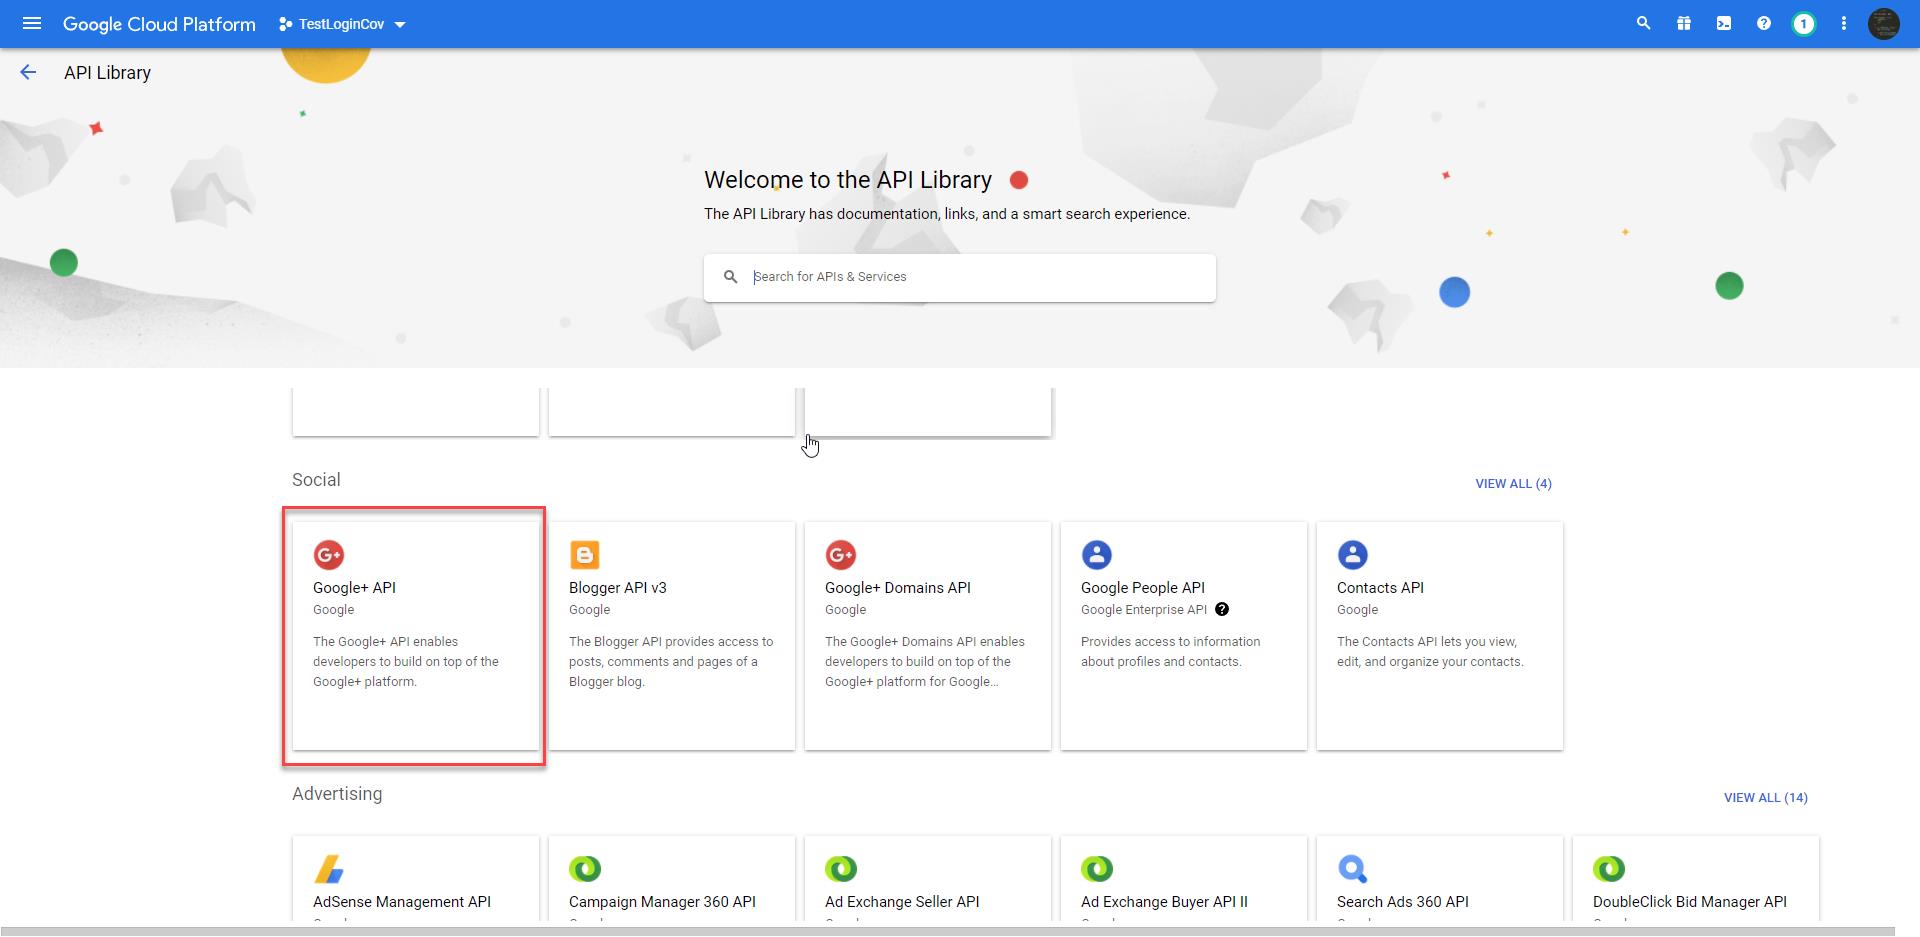This screenshot has height=937, width=1920.
Task: Click the Search Ads 360 magnifier icon
Action: [x=1353, y=868]
